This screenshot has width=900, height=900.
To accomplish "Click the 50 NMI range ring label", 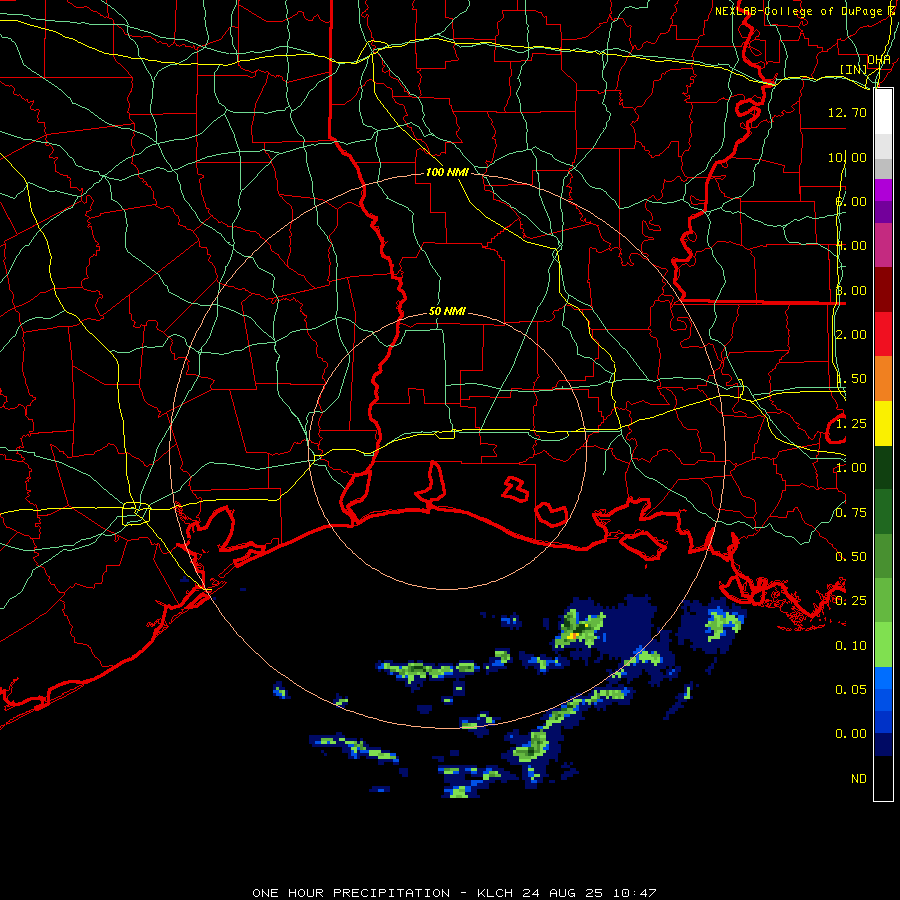I will [447, 312].
